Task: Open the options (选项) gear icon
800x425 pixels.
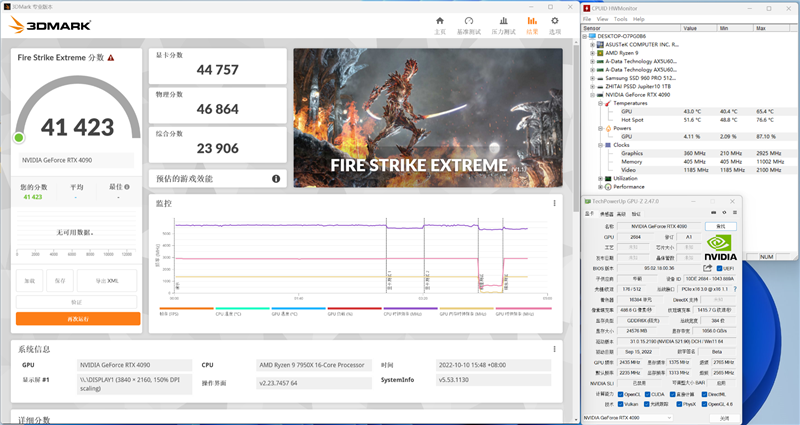Action: pyautogui.click(x=555, y=21)
